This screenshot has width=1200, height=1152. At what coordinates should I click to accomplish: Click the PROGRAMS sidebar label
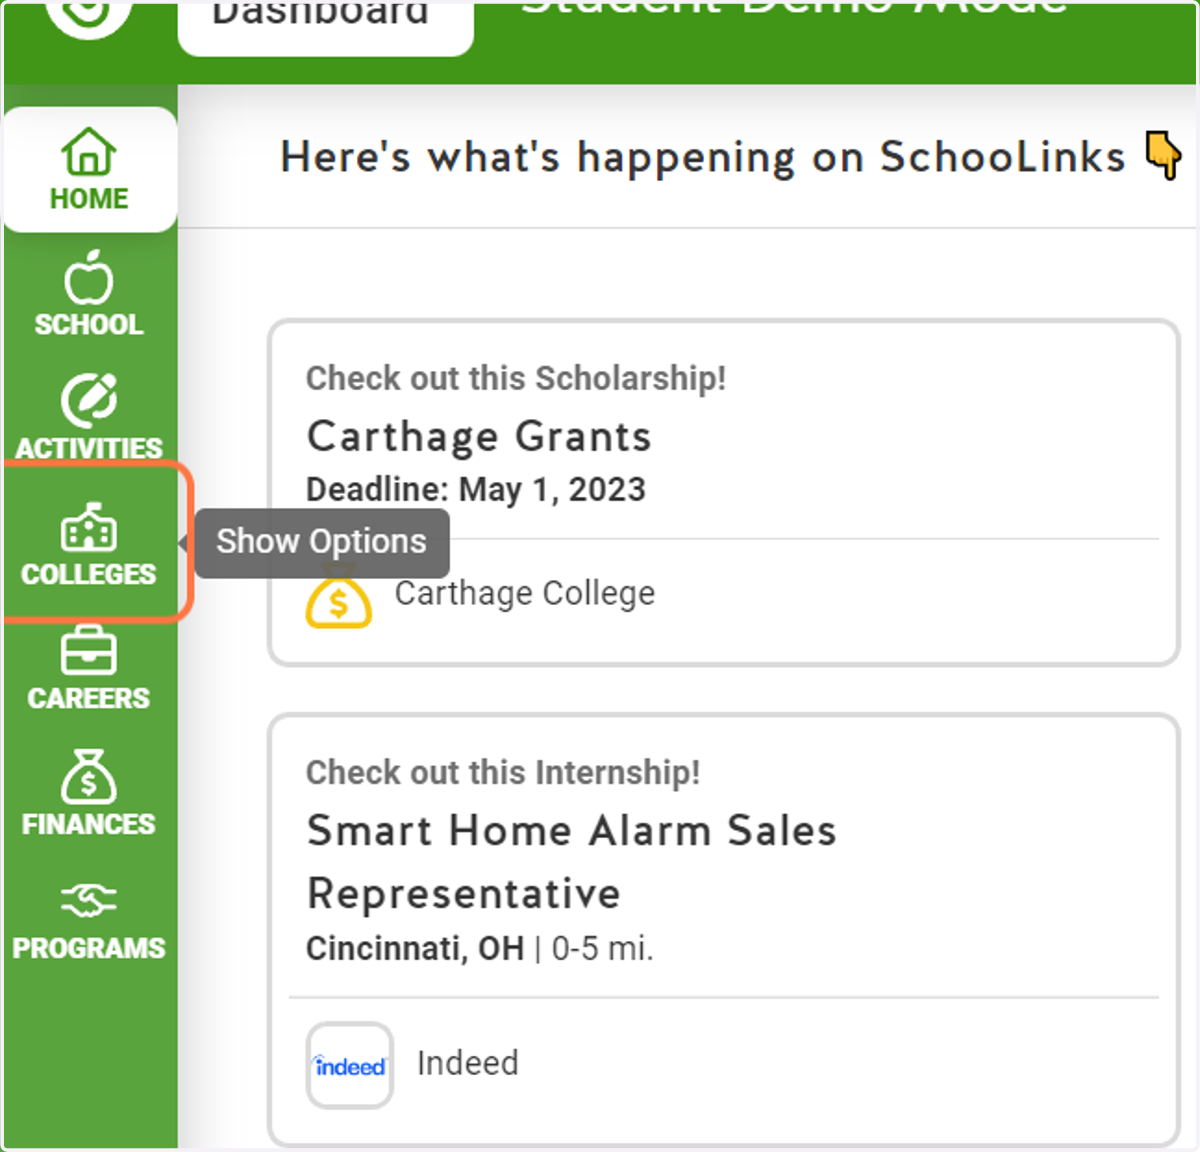coord(89,948)
